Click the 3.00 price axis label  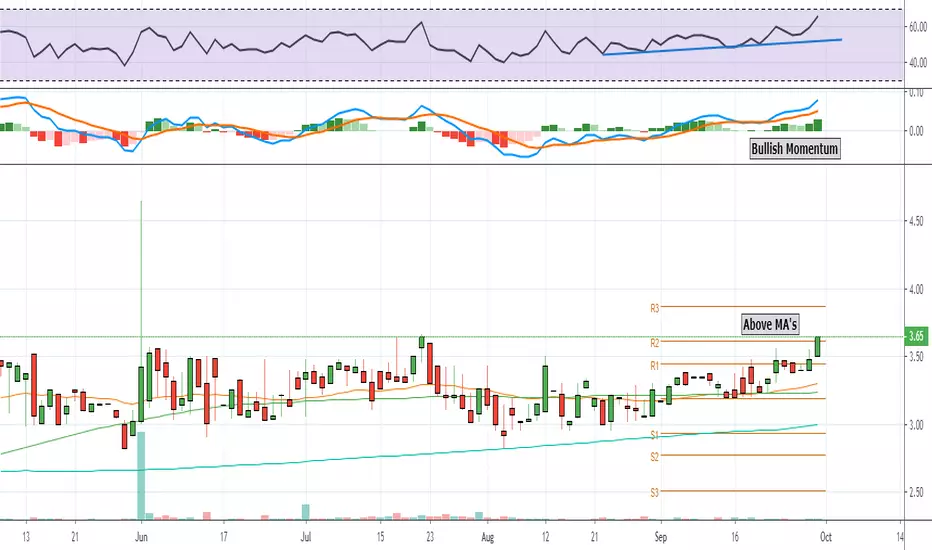pyautogui.click(x=916, y=425)
